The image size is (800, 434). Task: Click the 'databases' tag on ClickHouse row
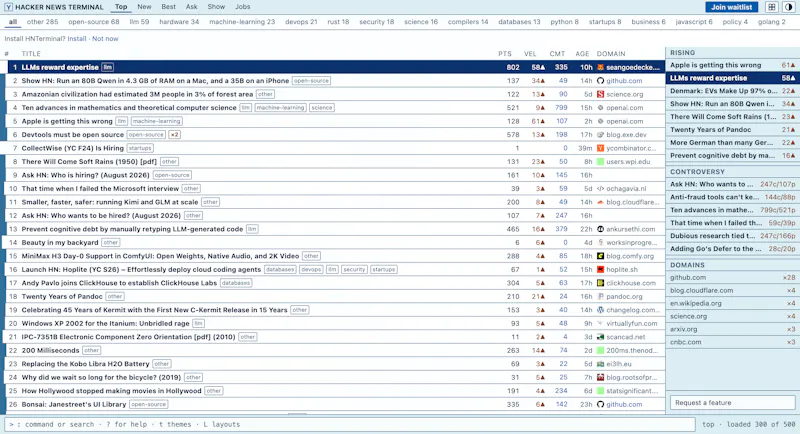point(236,283)
